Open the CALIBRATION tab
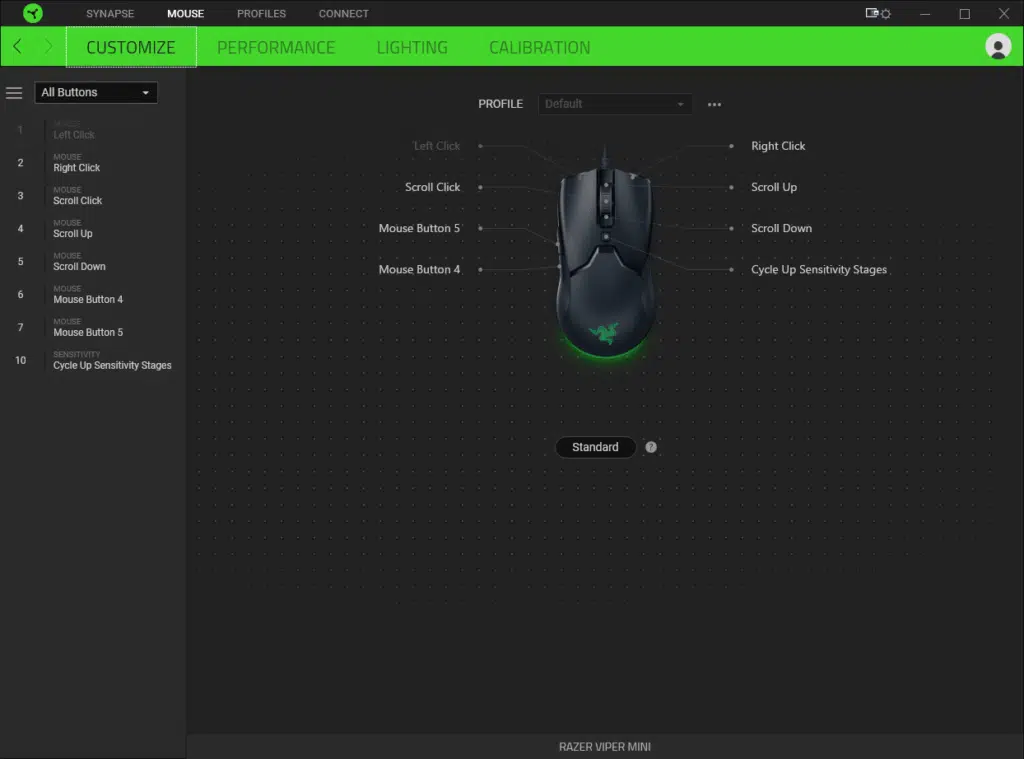Viewport: 1024px width, 759px height. point(539,47)
